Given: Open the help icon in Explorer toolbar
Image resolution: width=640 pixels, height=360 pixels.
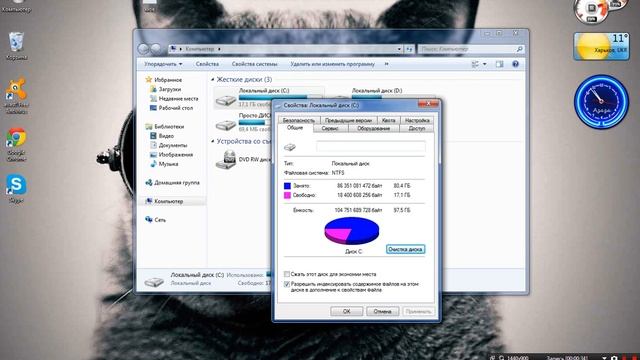Looking at the screenshot, I should [515, 64].
